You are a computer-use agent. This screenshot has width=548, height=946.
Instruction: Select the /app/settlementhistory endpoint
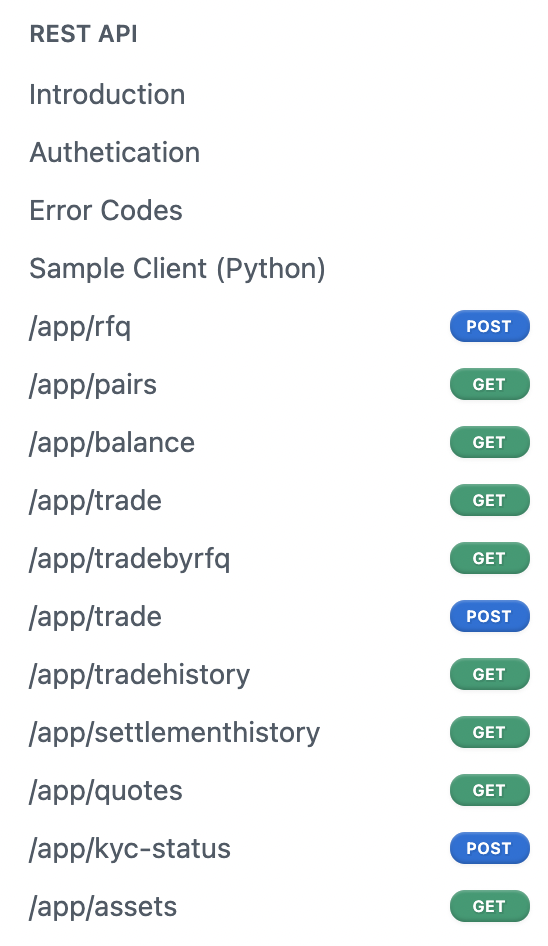[x=174, y=732]
